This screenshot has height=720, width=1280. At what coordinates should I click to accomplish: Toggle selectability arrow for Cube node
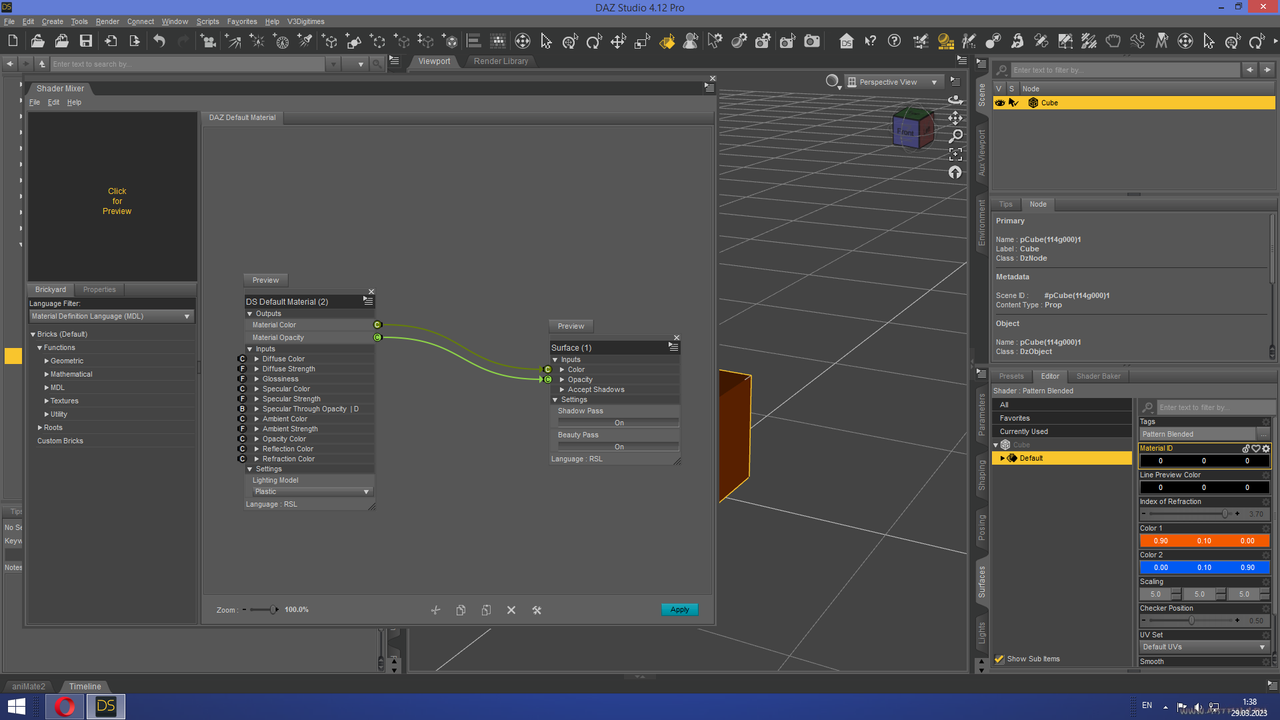[1013, 103]
